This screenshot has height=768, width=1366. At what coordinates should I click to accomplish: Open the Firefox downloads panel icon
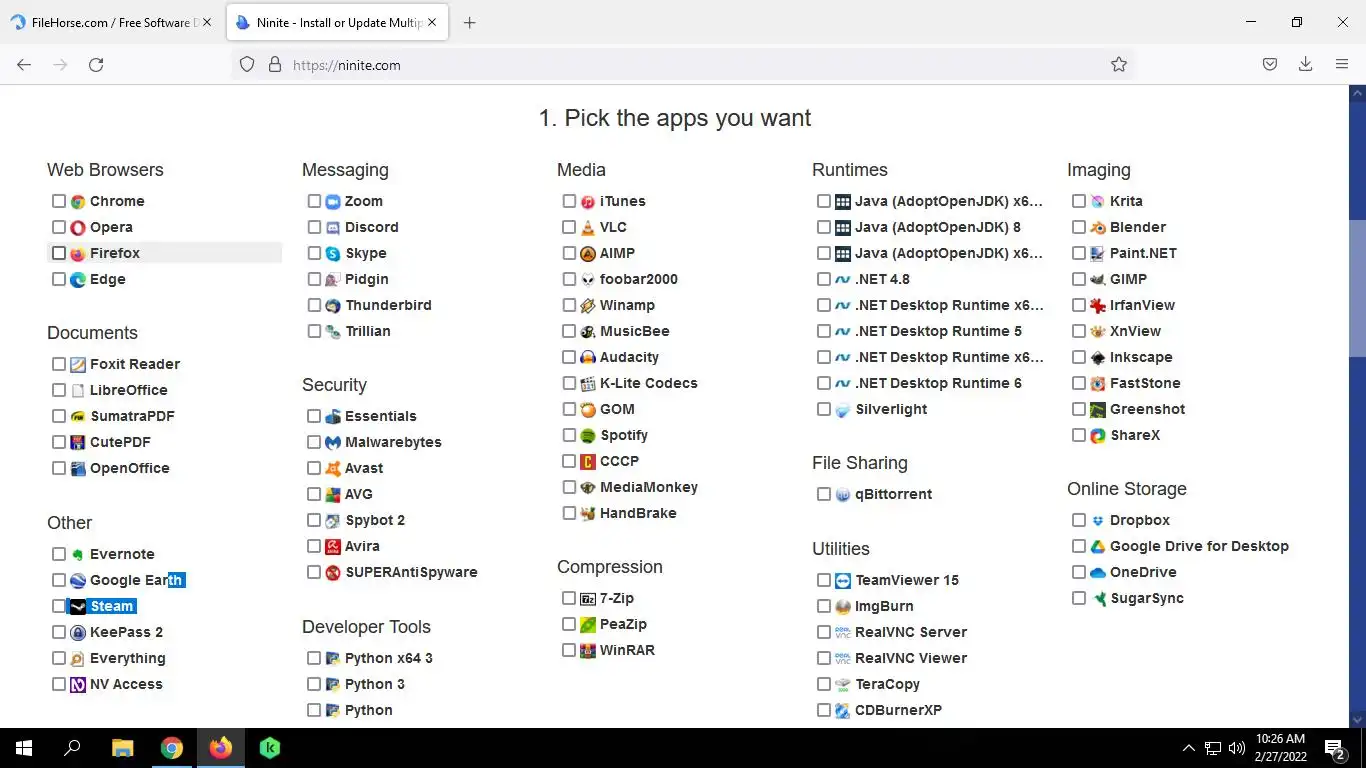click(1305, 64)
